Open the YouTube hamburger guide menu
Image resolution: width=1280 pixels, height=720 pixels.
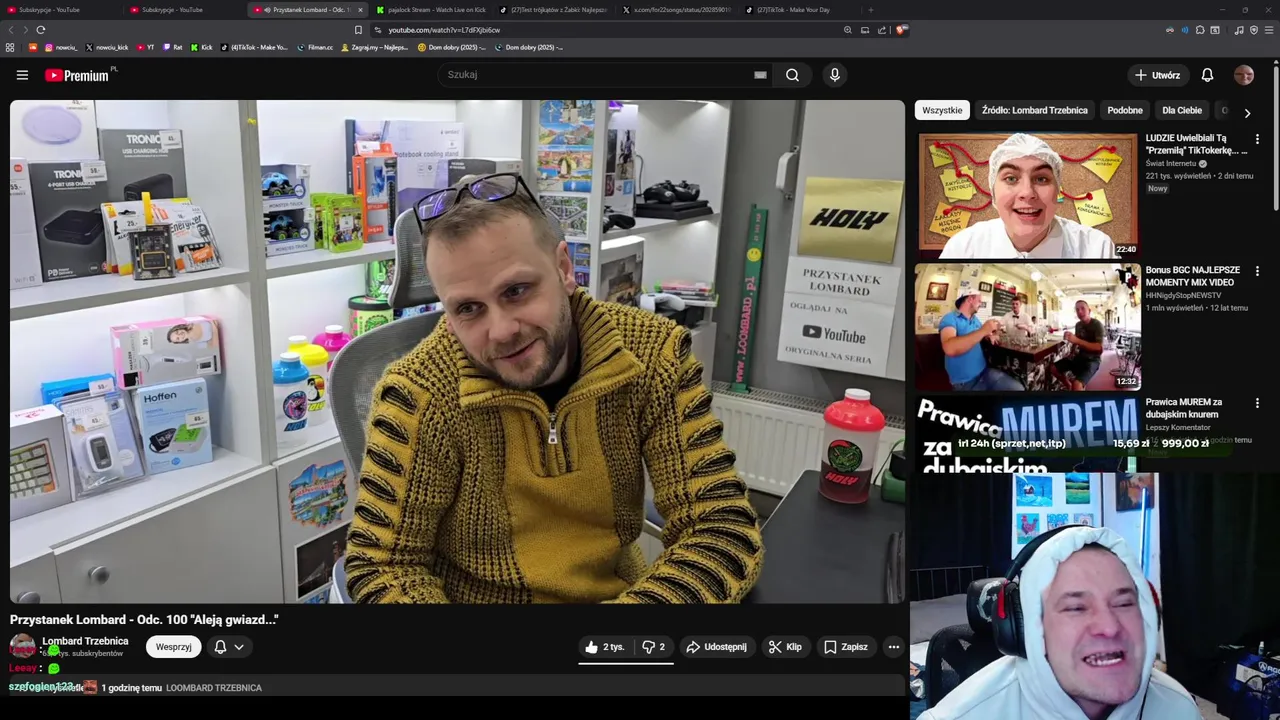coord(22,75)
